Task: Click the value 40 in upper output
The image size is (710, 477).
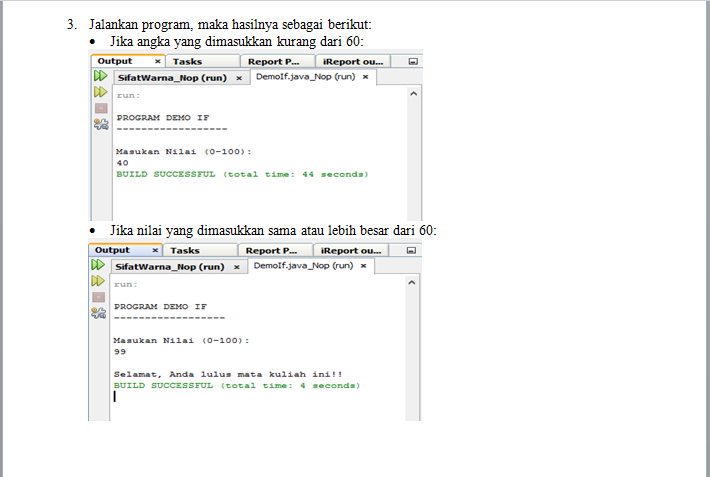Action: click(122, 163)
